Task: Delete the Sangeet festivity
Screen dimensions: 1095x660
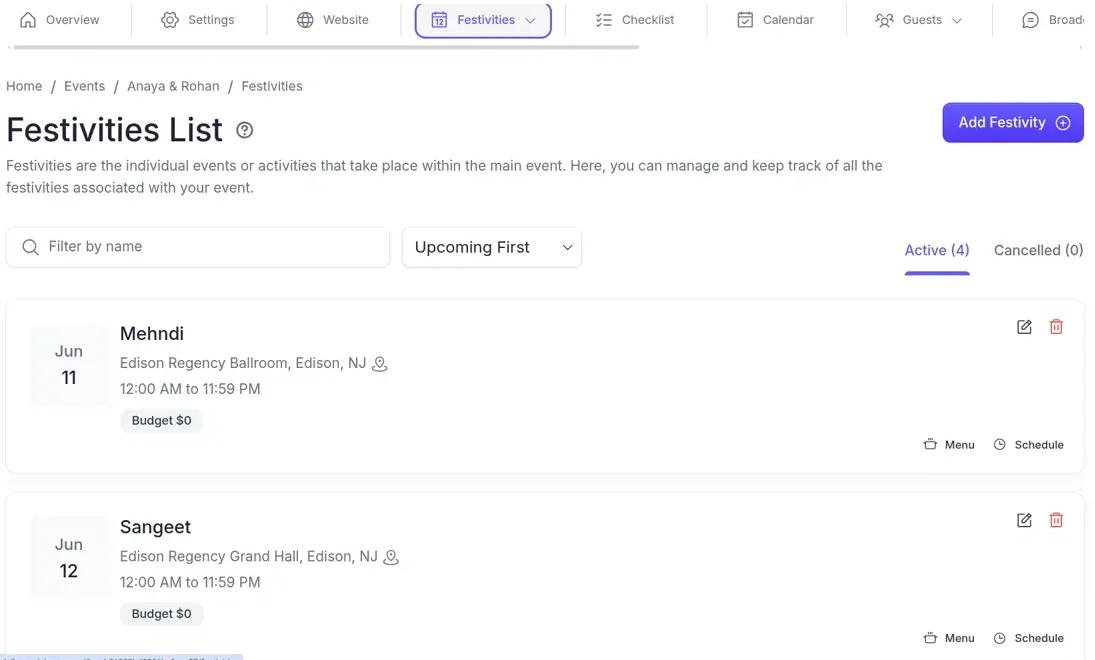Action: [1056, 520]
